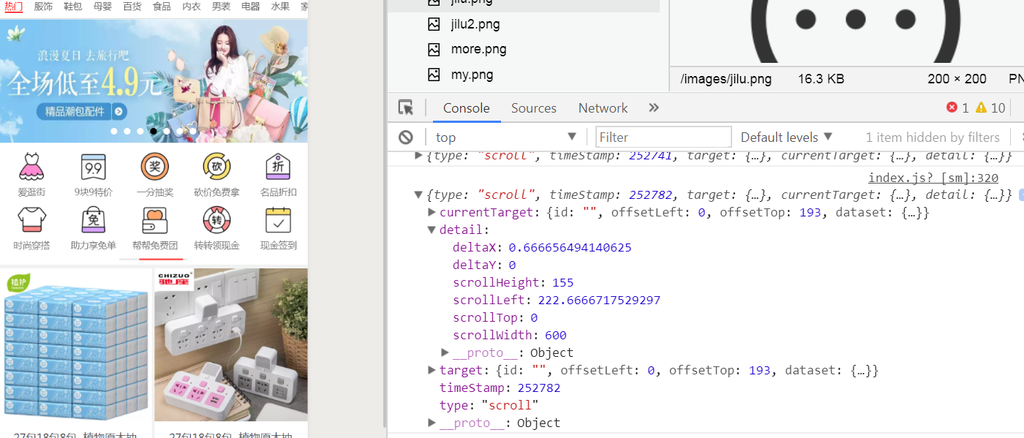Select the 内衣 category tab
Image resolution: width=1024 pixels, height=438 pixels.
click(191, 7)
